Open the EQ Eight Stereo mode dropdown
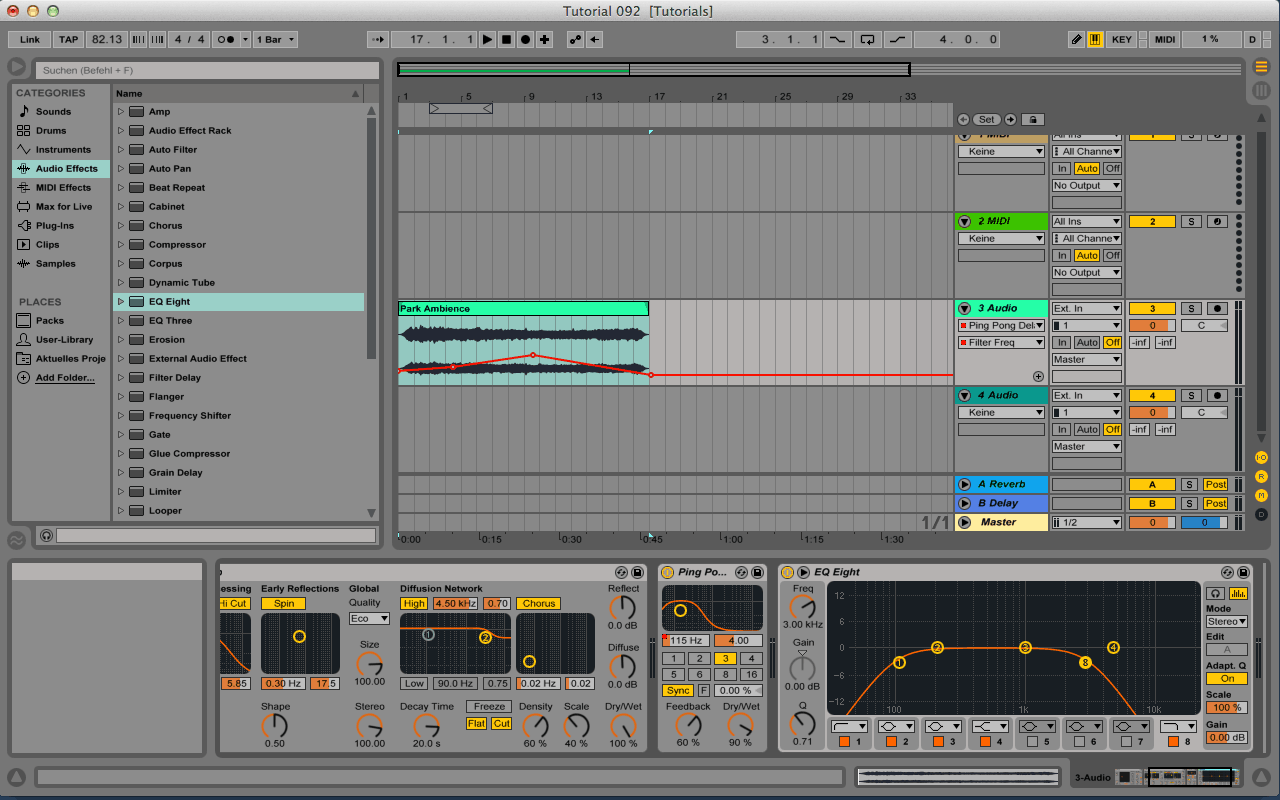The width and height of the screenshot is (1280, 800). click(1226, 622)
